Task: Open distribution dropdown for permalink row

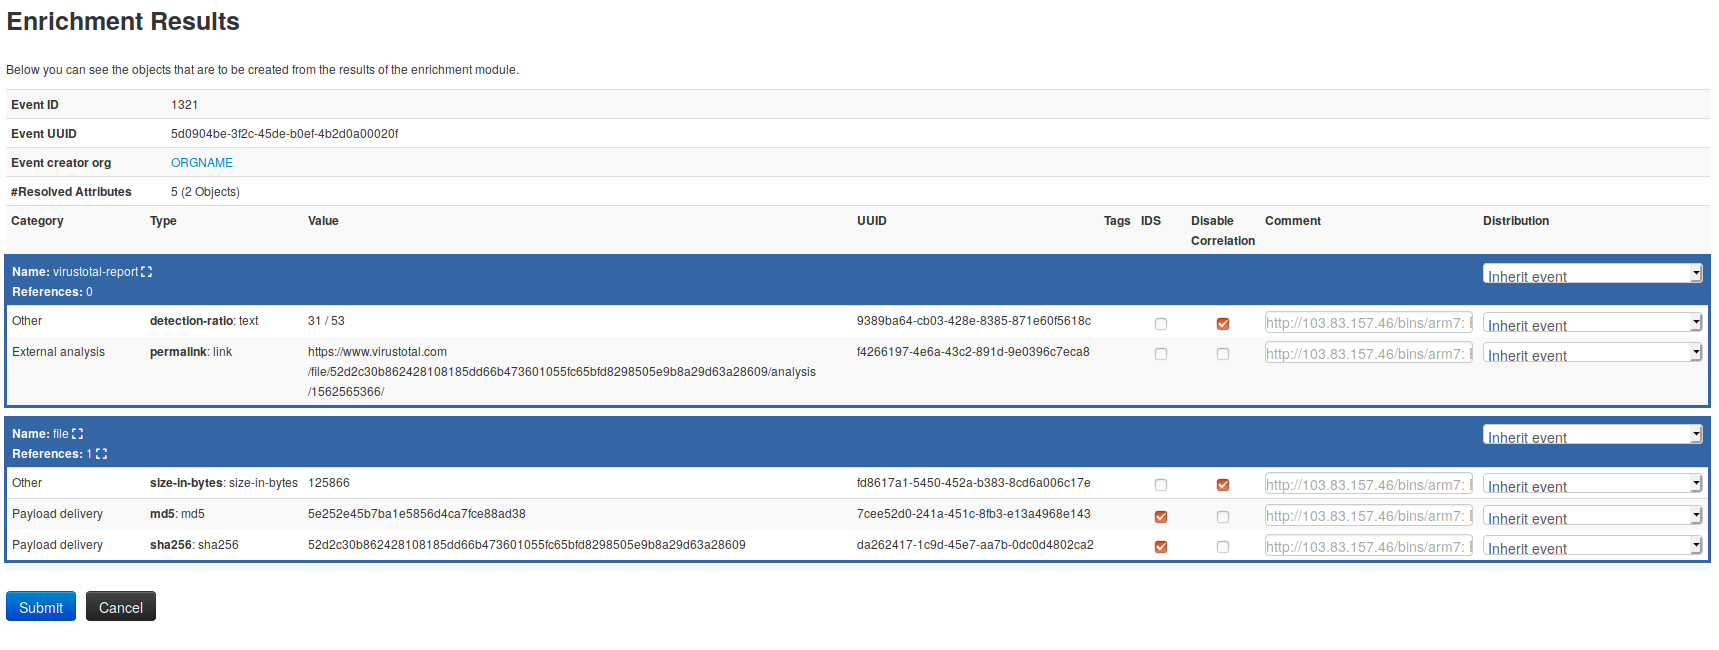Action: click(x=1592, y=353)
